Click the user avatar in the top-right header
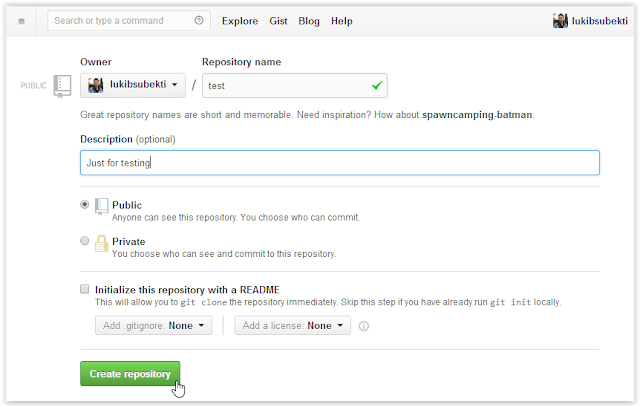Image resolution: width=640 pixels, height=407 pixels. pyautogui.click(x=560, y=20)
